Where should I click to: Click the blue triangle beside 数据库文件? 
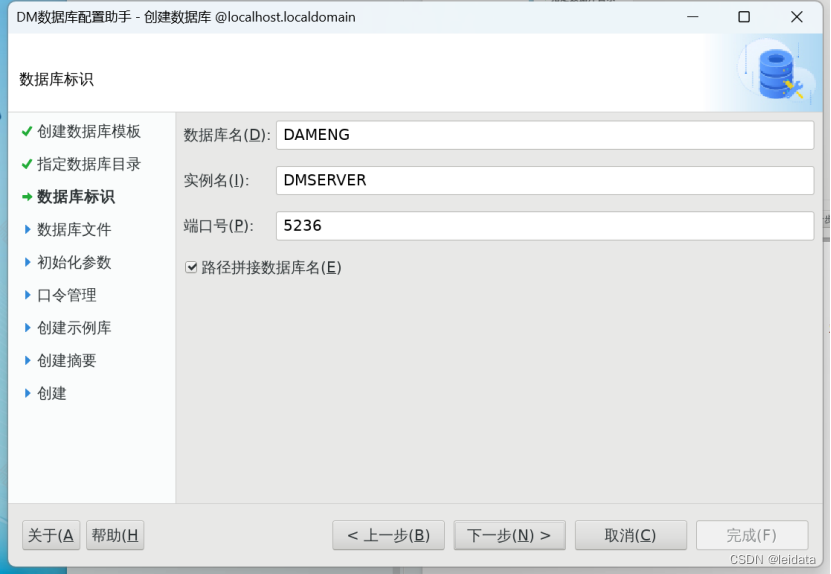(28, 229)
